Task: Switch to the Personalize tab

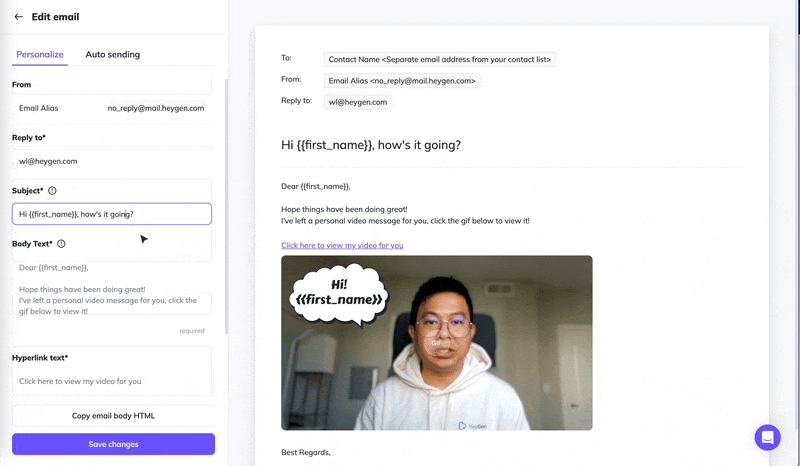Action: [x=40, y=55]
